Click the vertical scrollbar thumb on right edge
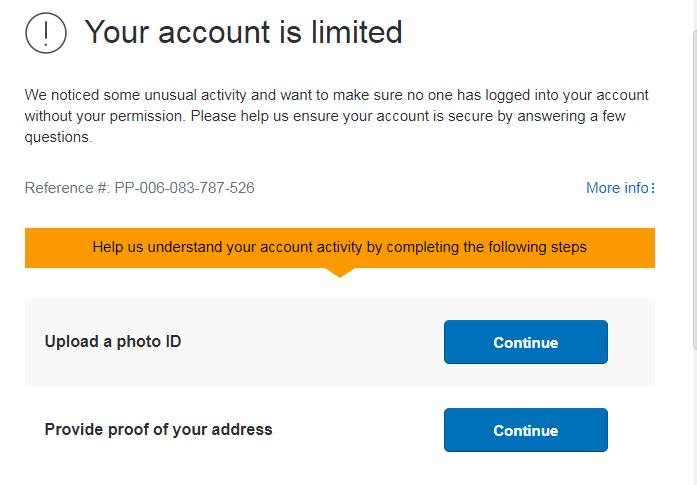This screenshot has width=697, height=485. pos(692,190)
